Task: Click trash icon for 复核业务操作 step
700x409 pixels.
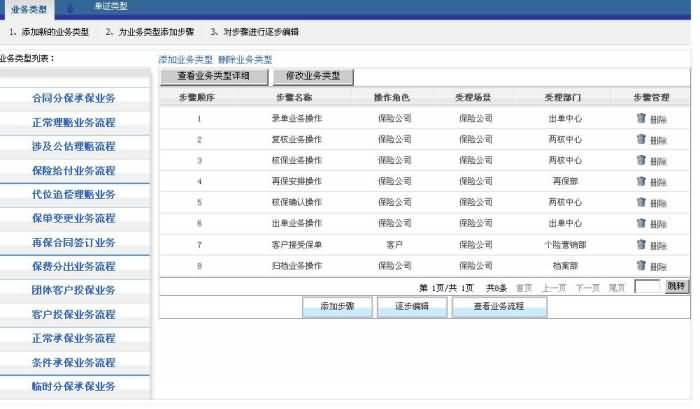Action: [641, 139]
